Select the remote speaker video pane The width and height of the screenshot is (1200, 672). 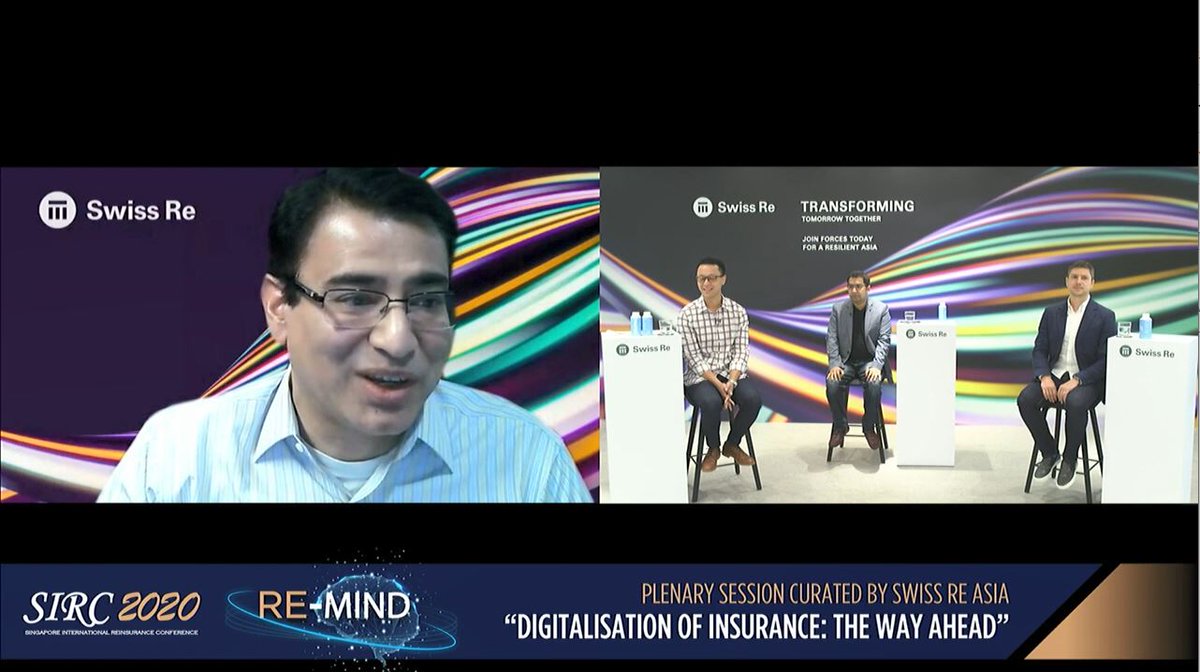[x=300, y=335]
